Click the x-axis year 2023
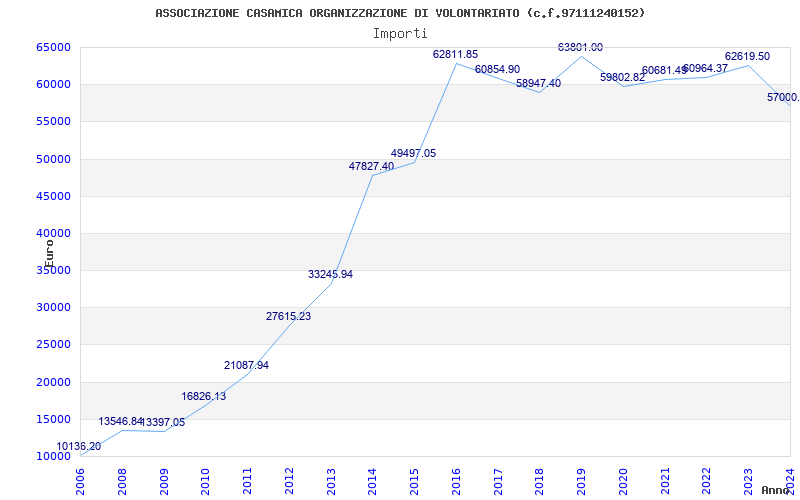The image size is (800, 500). point(748,481)
